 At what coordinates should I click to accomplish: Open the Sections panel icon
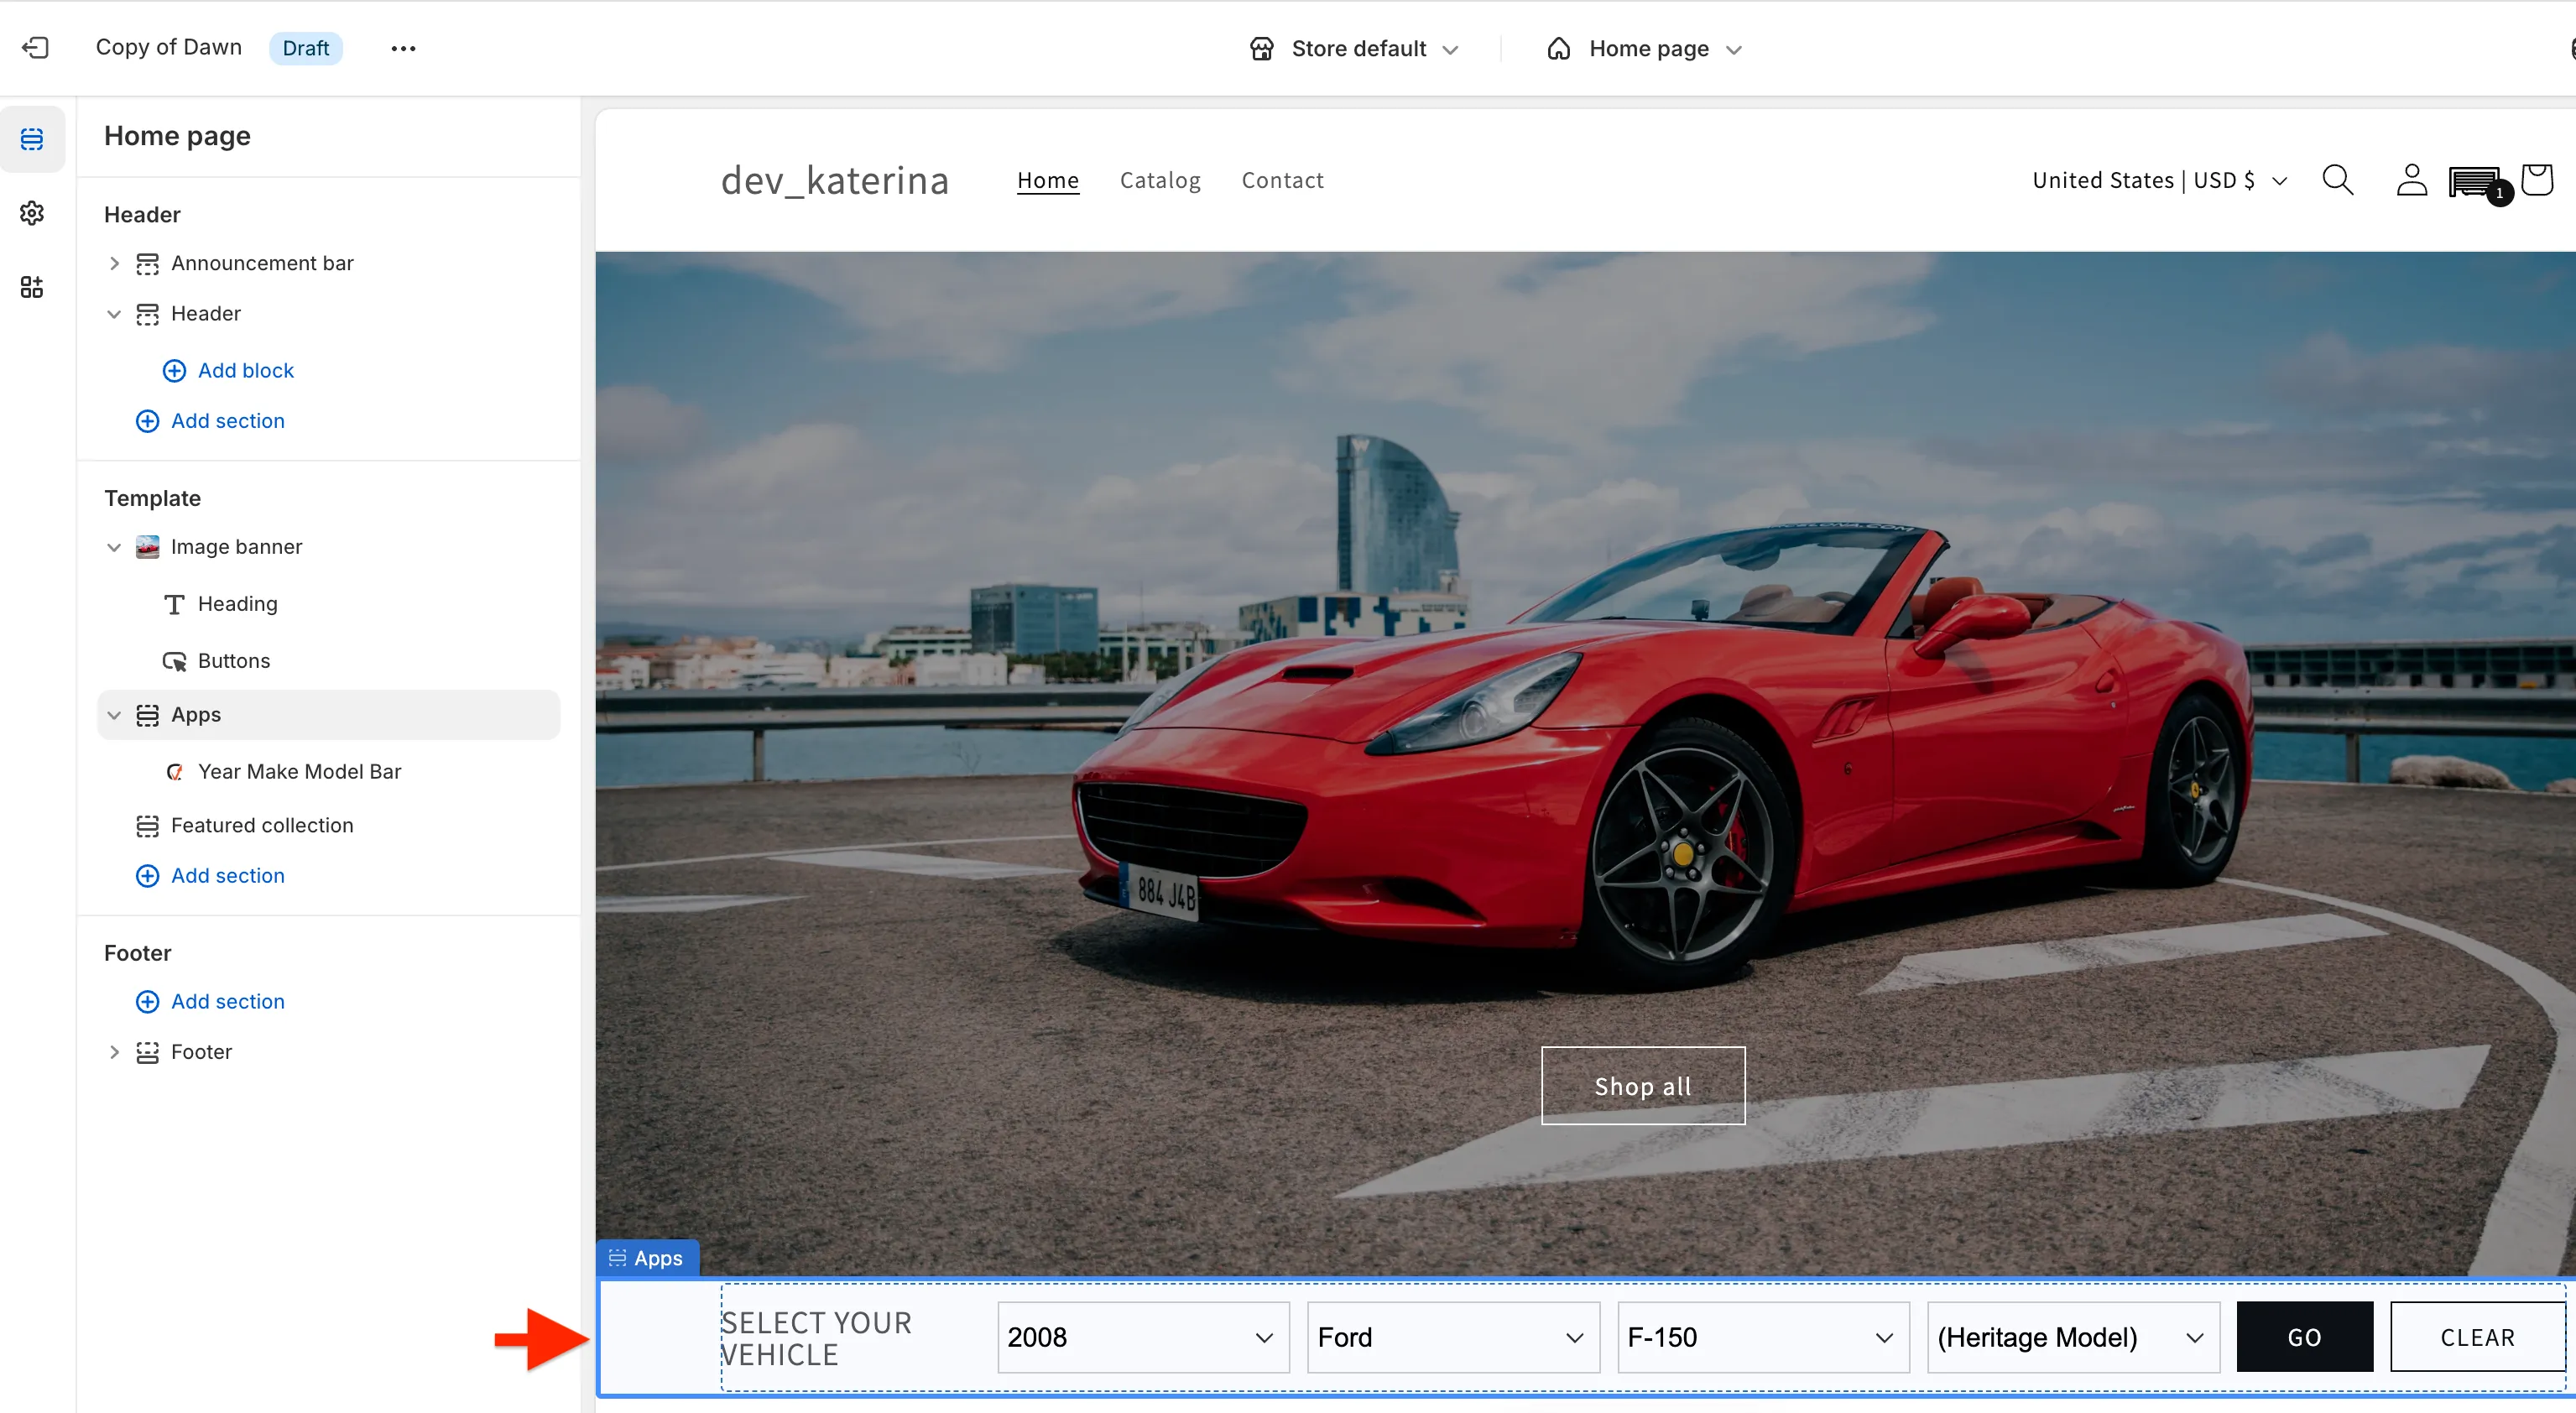32,139
